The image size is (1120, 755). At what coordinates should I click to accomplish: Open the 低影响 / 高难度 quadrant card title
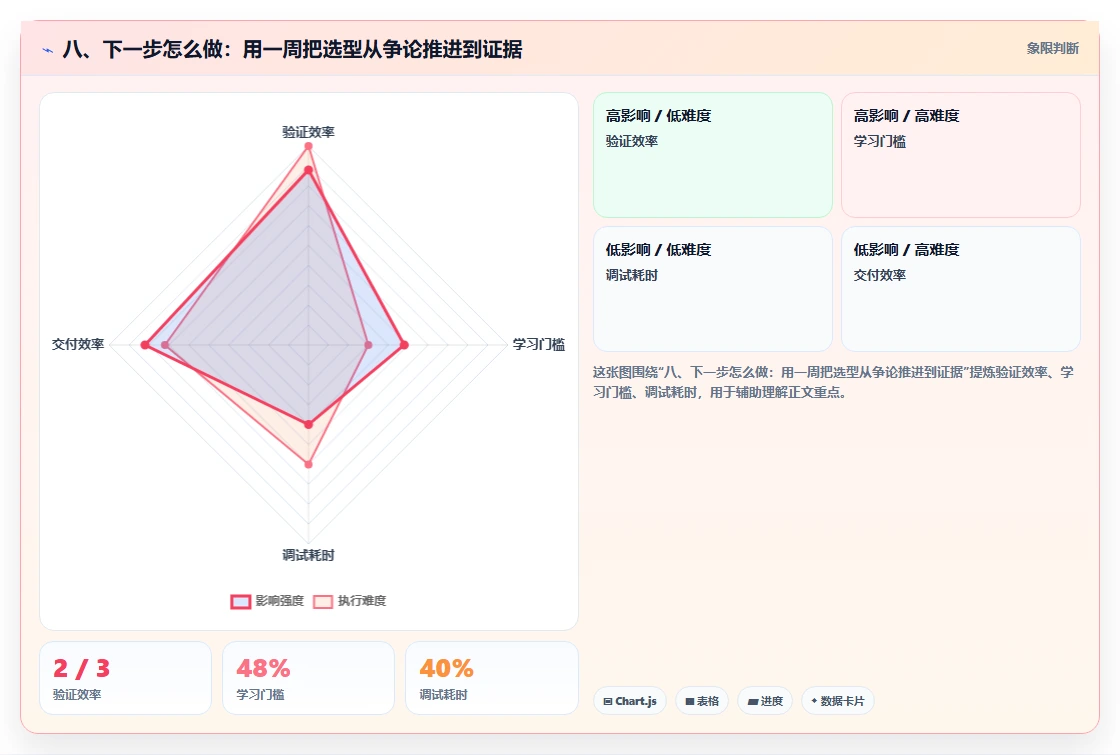pyautogui.click(x=906, y=250)
